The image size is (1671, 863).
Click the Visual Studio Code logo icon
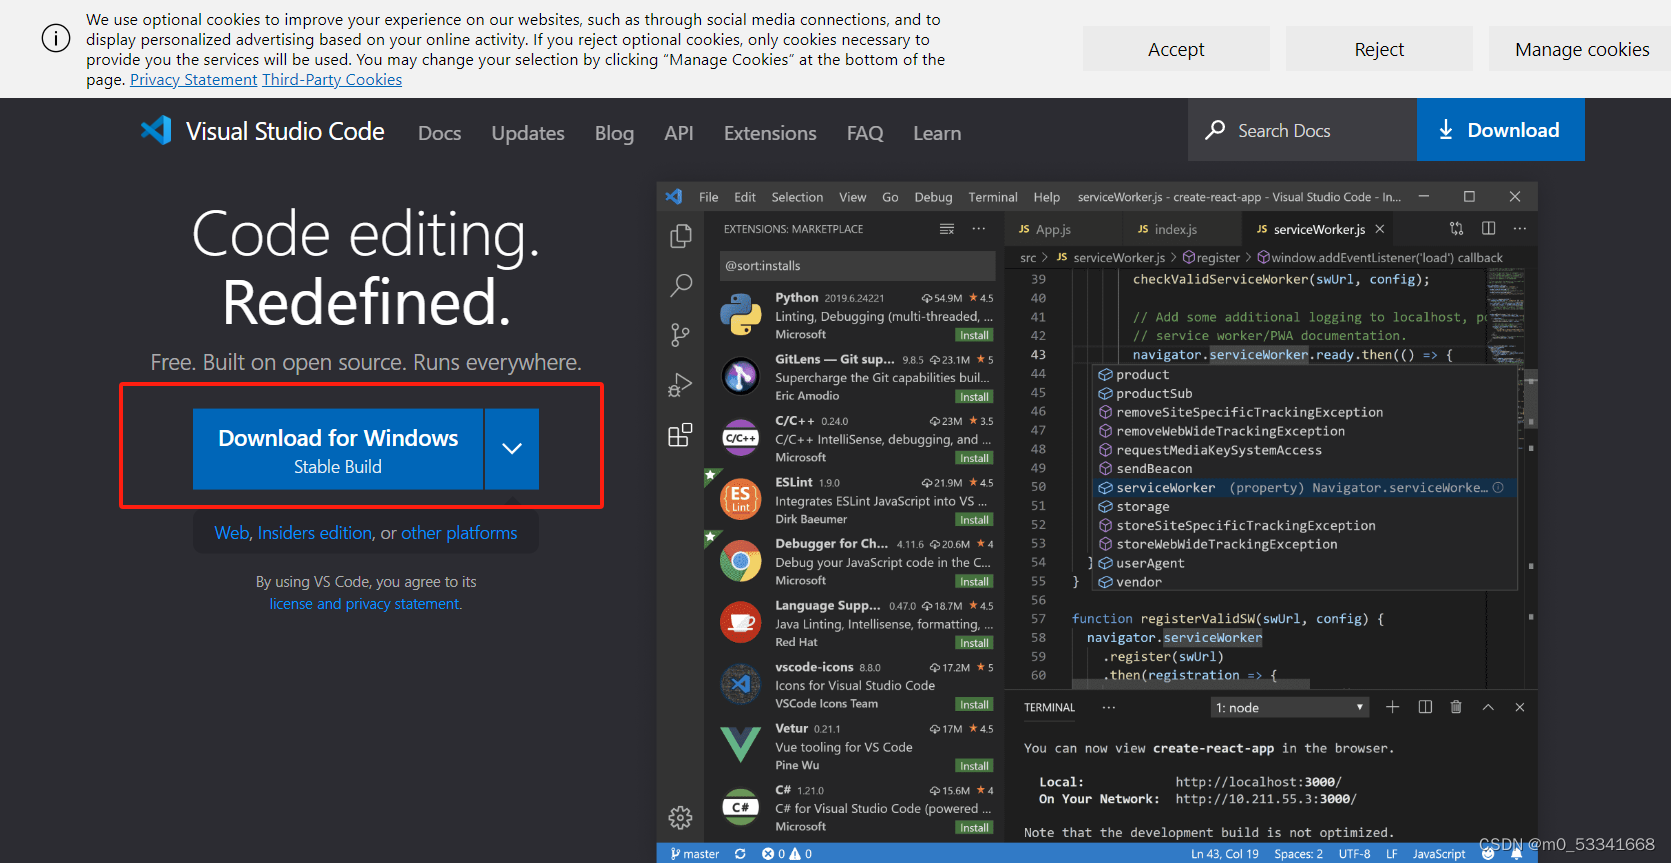(156, 131)
